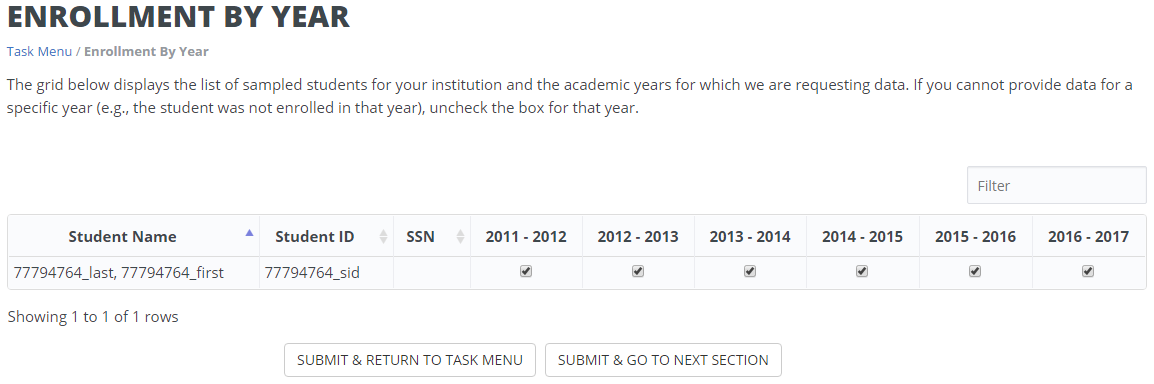Uncheck the 2011 - 2012 enrollment checkbox
Viewport: 1154px width, 384px height.
(525, 271)
